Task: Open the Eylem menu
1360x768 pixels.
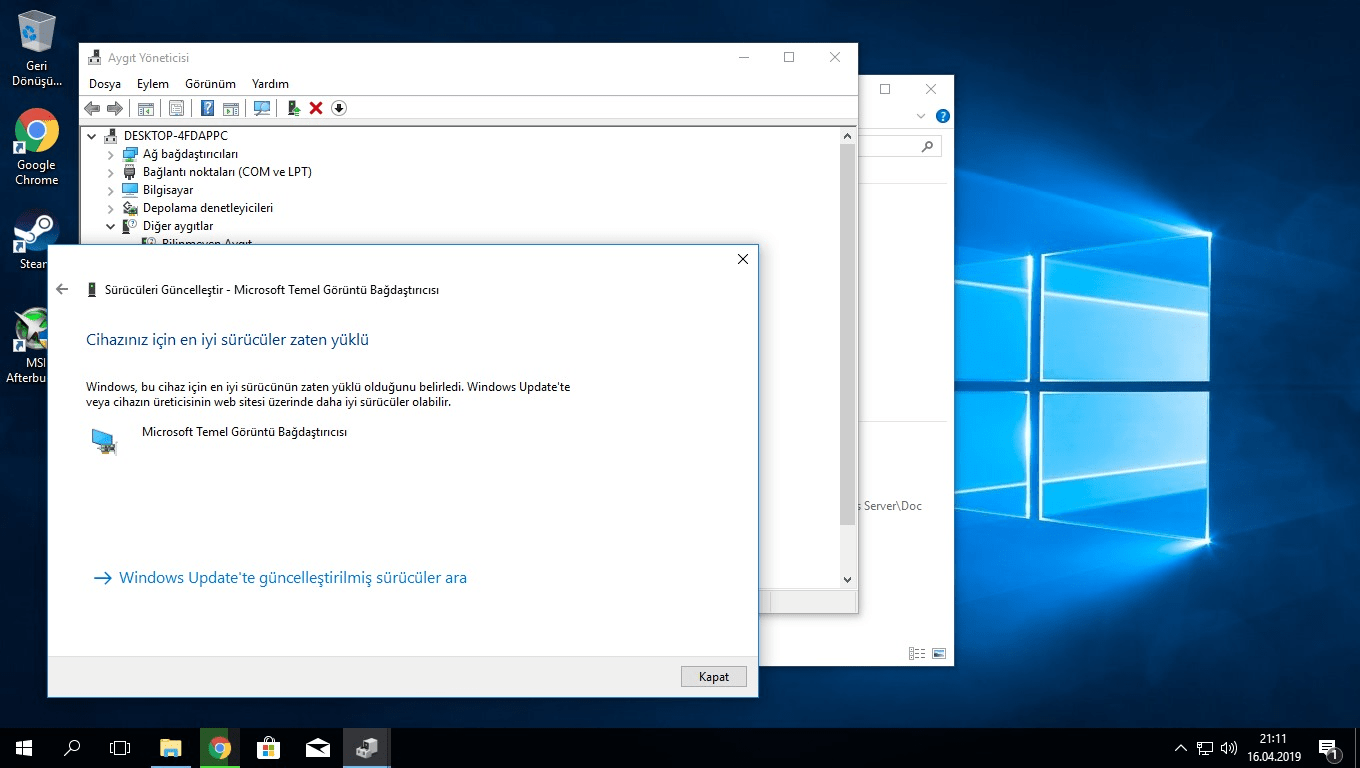Action: (153, 84)
